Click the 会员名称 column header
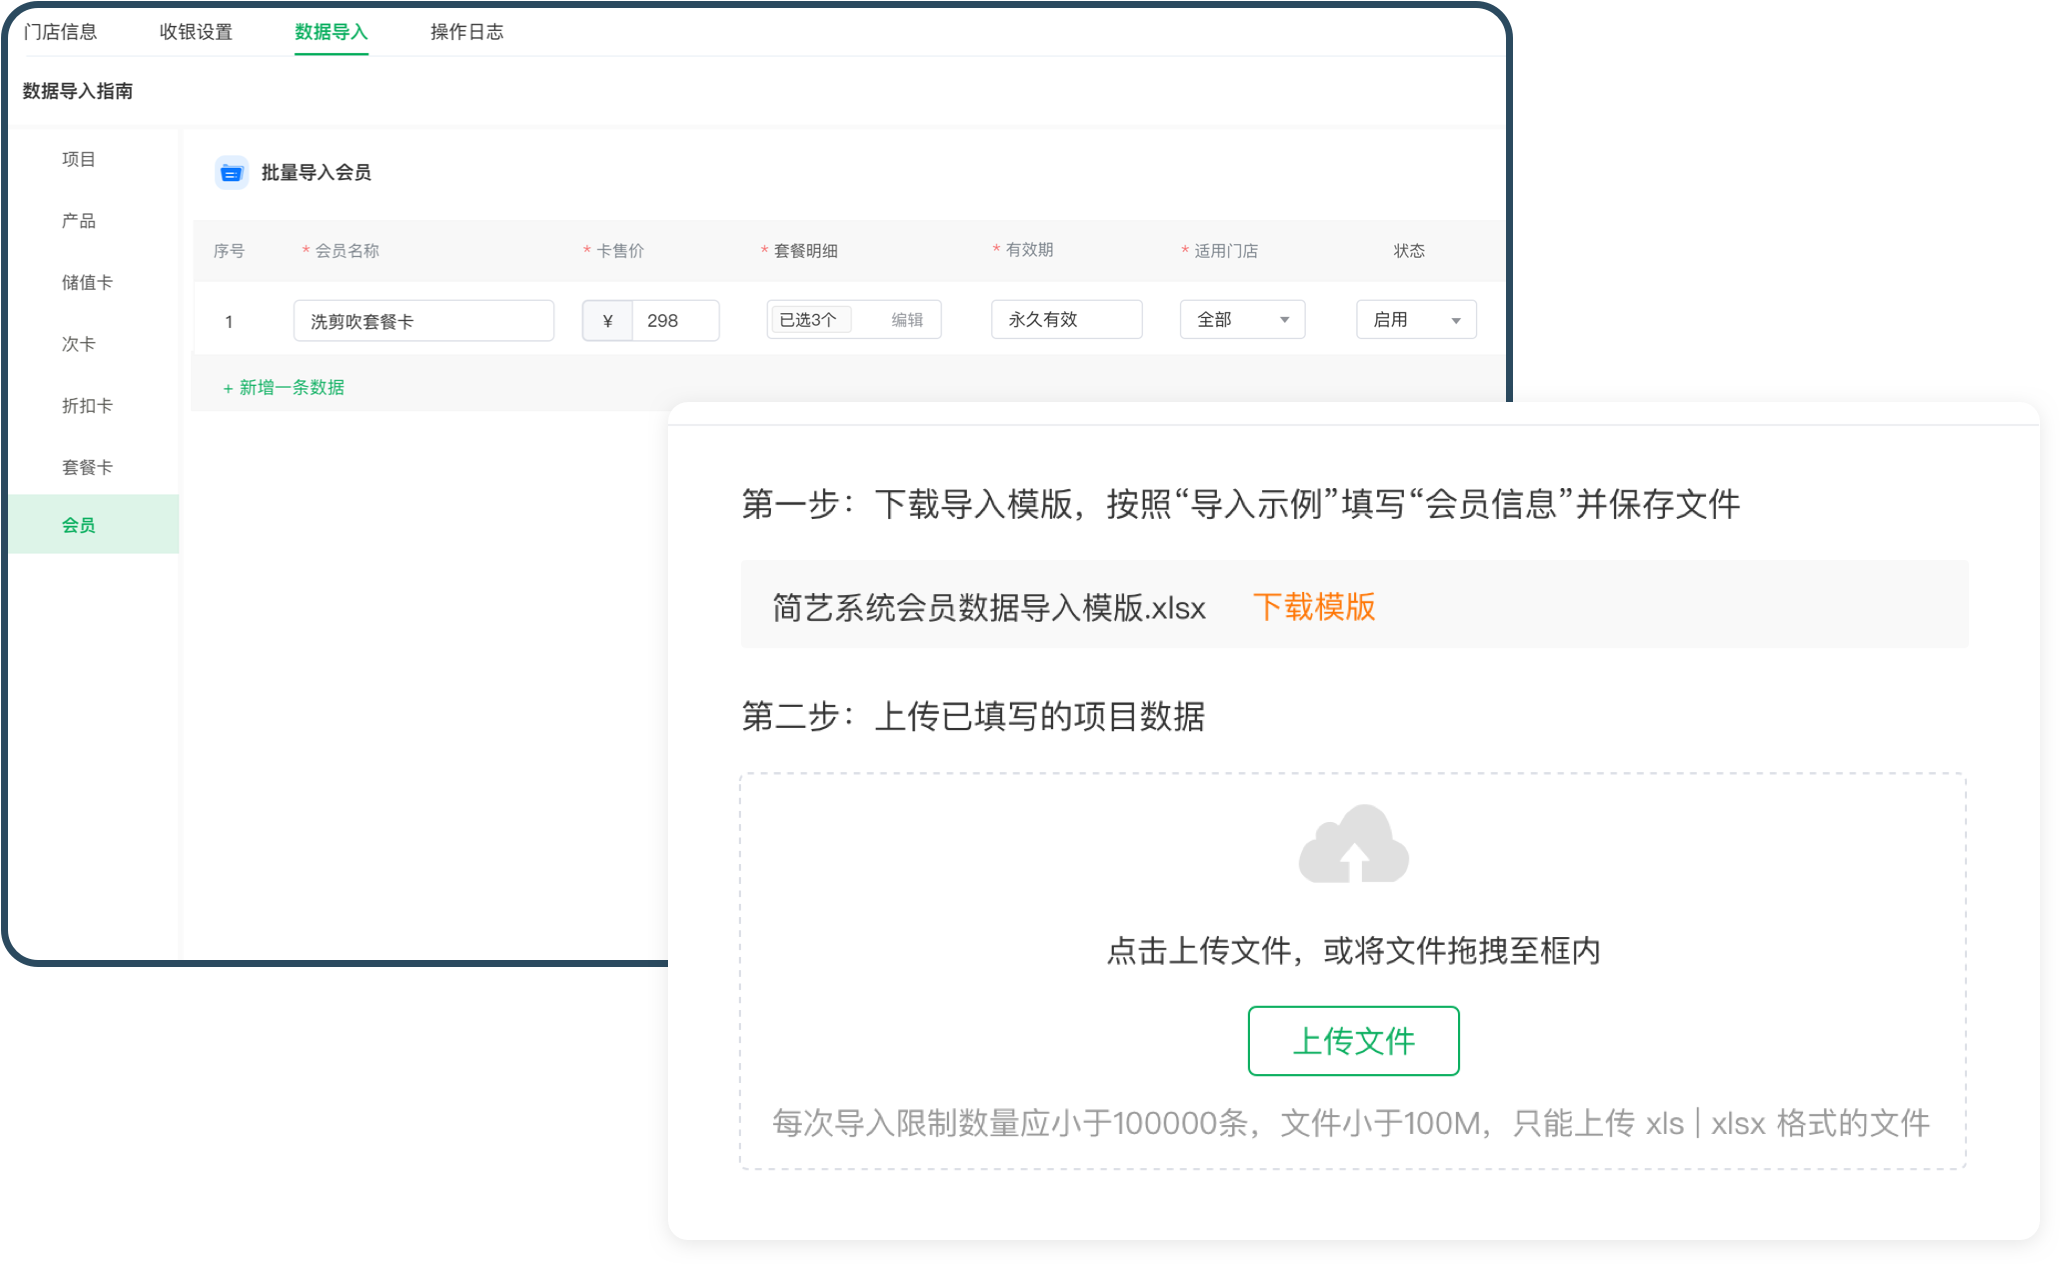Screen dimensions: 2060x1264 347,251
